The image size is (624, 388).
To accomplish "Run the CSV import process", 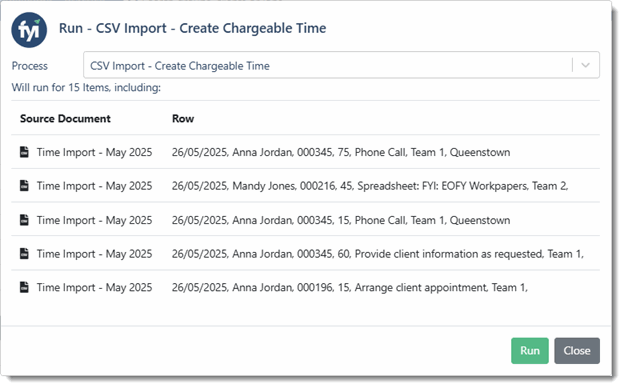I will pyautogui.click(x=530, y=351).
